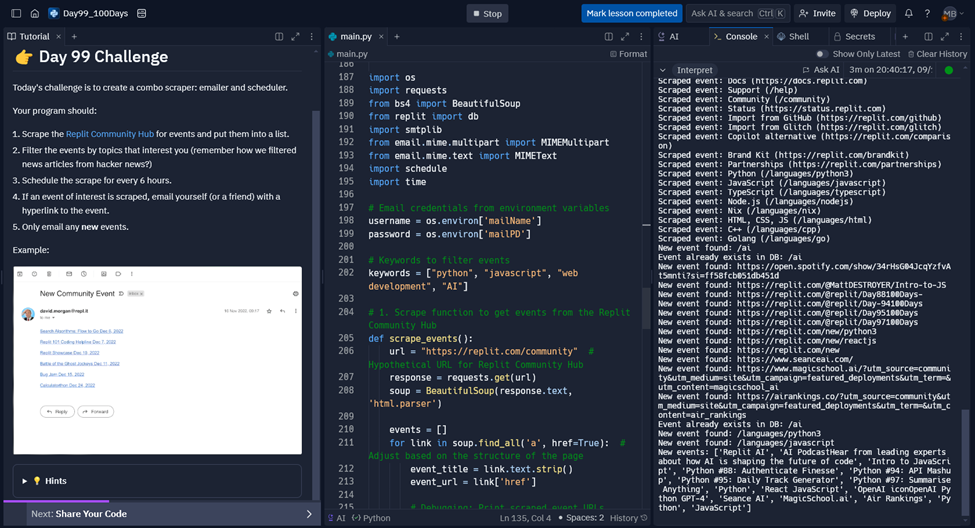Open the example email thumbnail
975x528 pixels.
pyautogui.click(x=157, y=361)
